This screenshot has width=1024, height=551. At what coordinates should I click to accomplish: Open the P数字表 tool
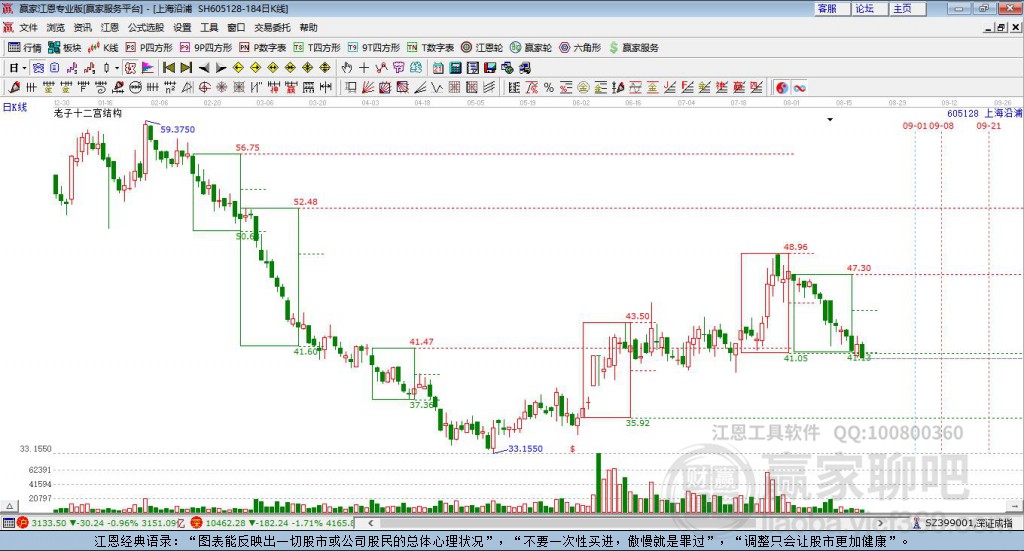coord(263,48)
